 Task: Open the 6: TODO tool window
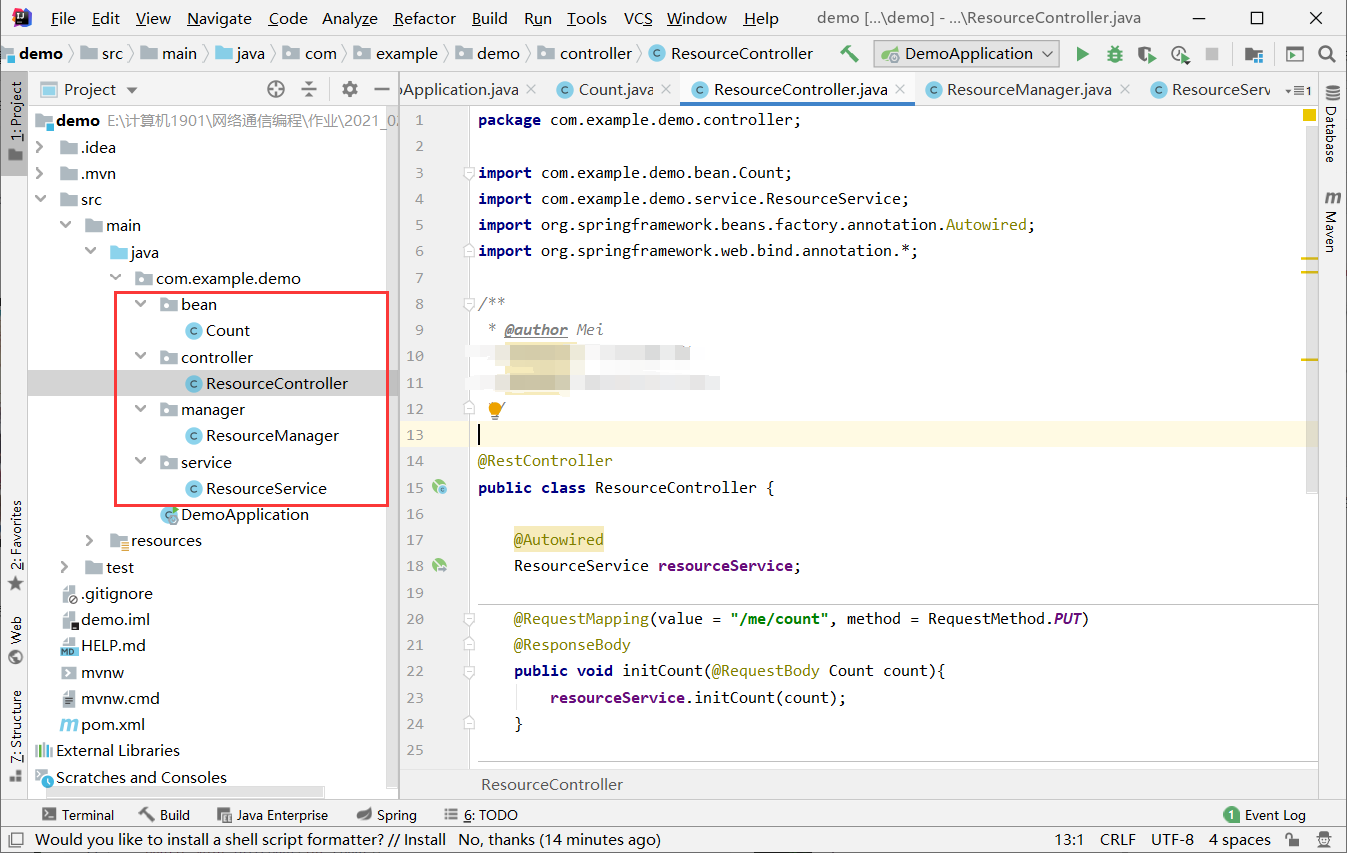[x=479, y=815]
